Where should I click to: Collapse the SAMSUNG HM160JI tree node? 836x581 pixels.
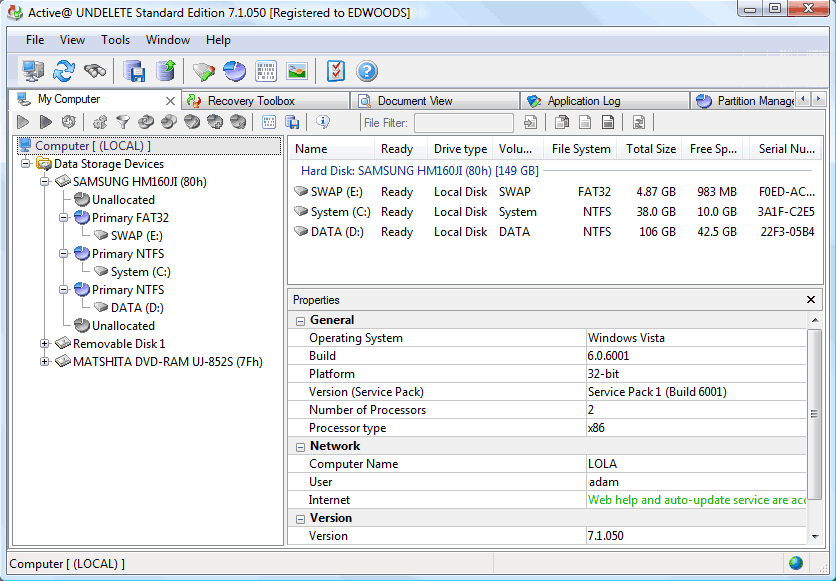(x=45, y=182)
